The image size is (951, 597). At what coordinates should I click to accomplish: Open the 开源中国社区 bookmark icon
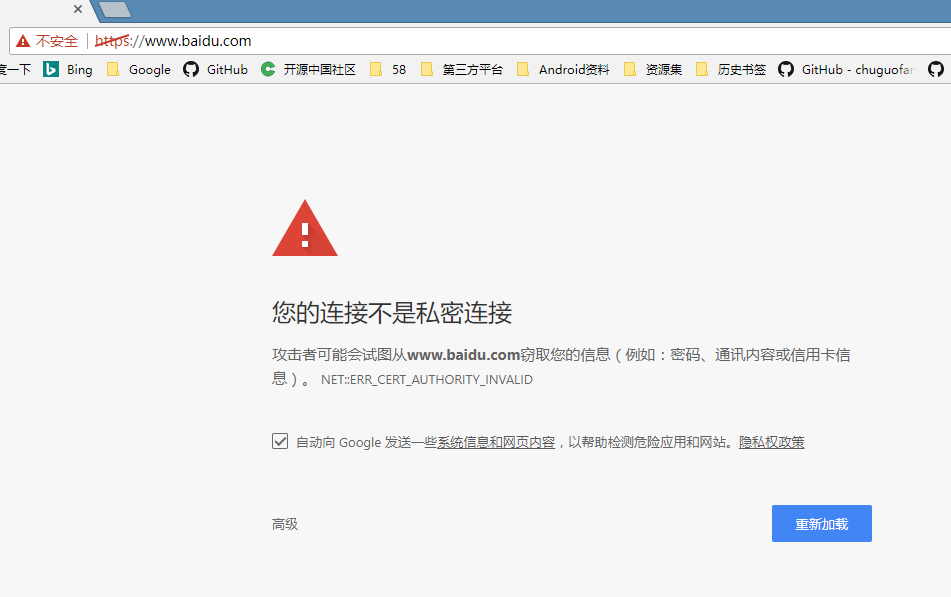pos(268,70)
